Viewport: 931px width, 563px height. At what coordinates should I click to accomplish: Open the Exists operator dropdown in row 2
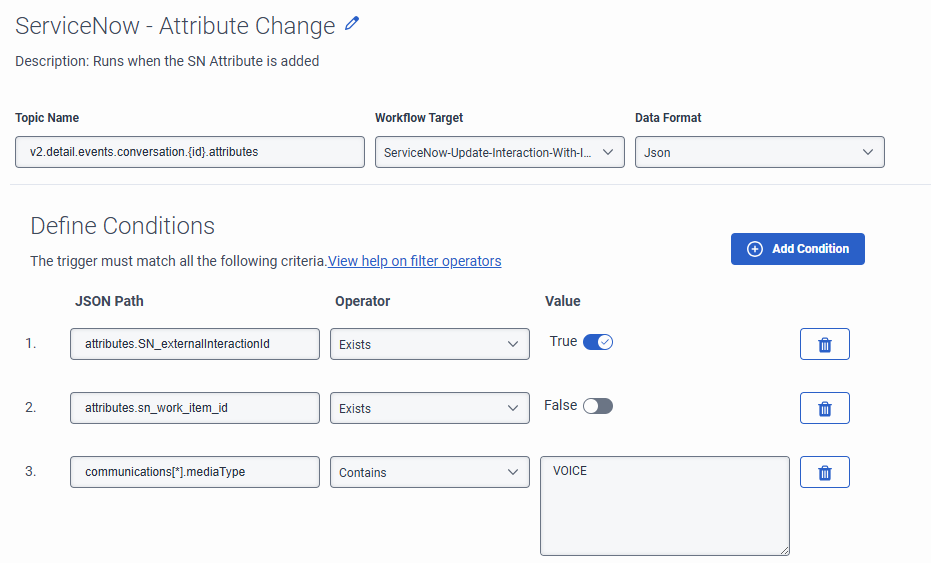(429, 408)
